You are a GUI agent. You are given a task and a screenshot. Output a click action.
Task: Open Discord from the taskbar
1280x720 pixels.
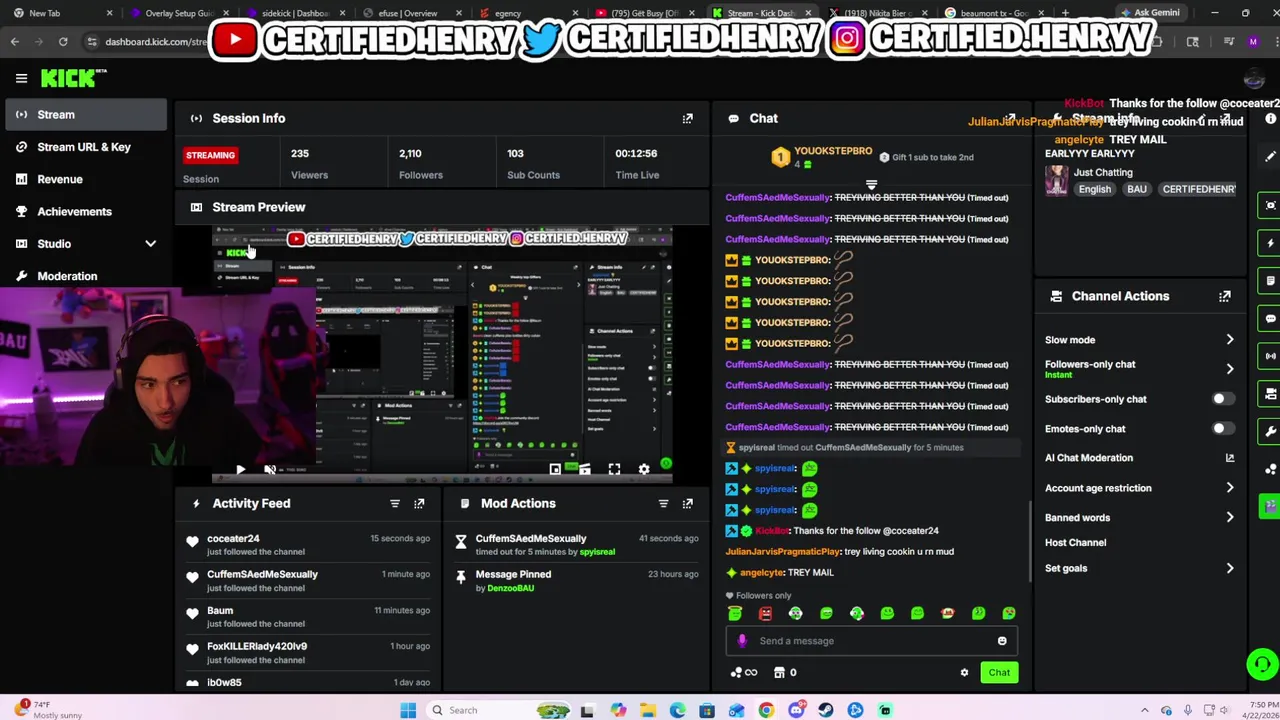(796, 710)
